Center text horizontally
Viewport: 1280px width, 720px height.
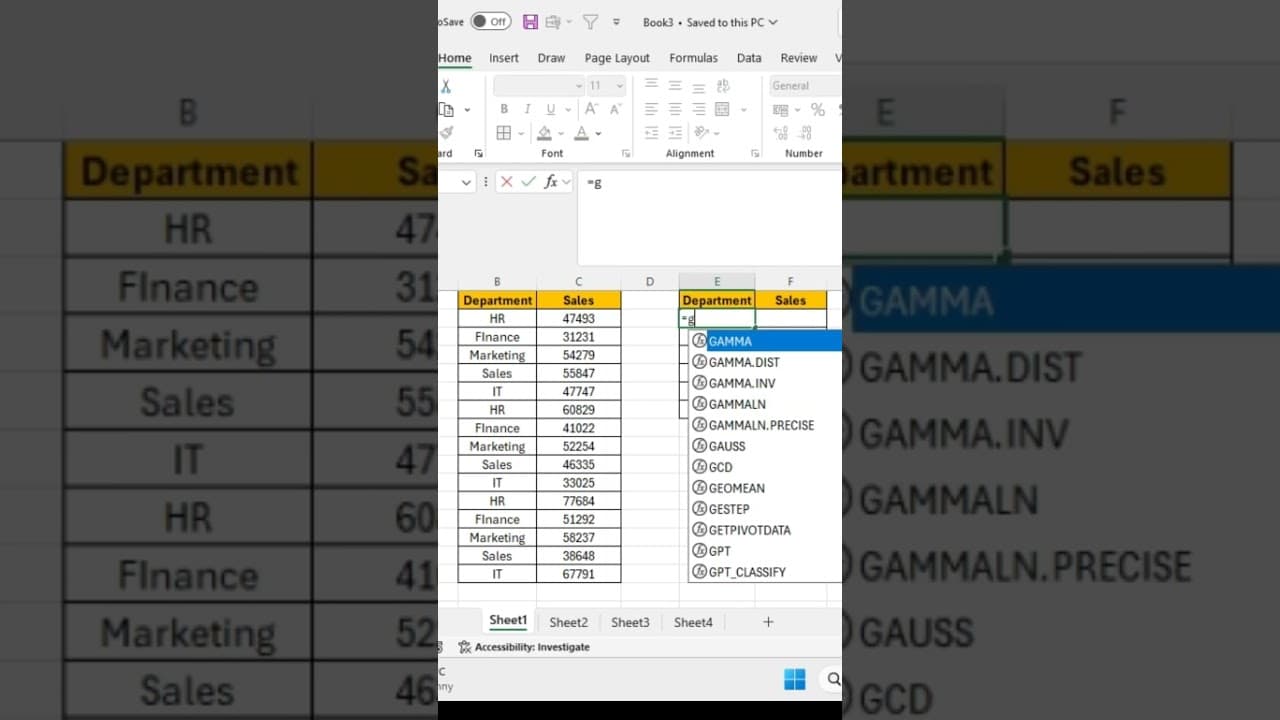click(x=675, y=109)
